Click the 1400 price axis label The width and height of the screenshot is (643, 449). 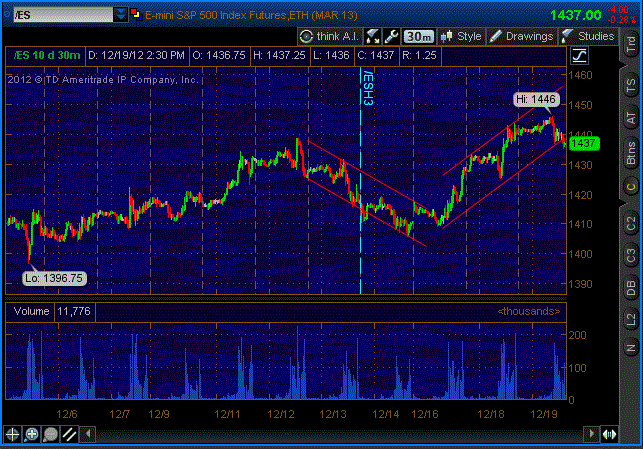click(580, 254)
